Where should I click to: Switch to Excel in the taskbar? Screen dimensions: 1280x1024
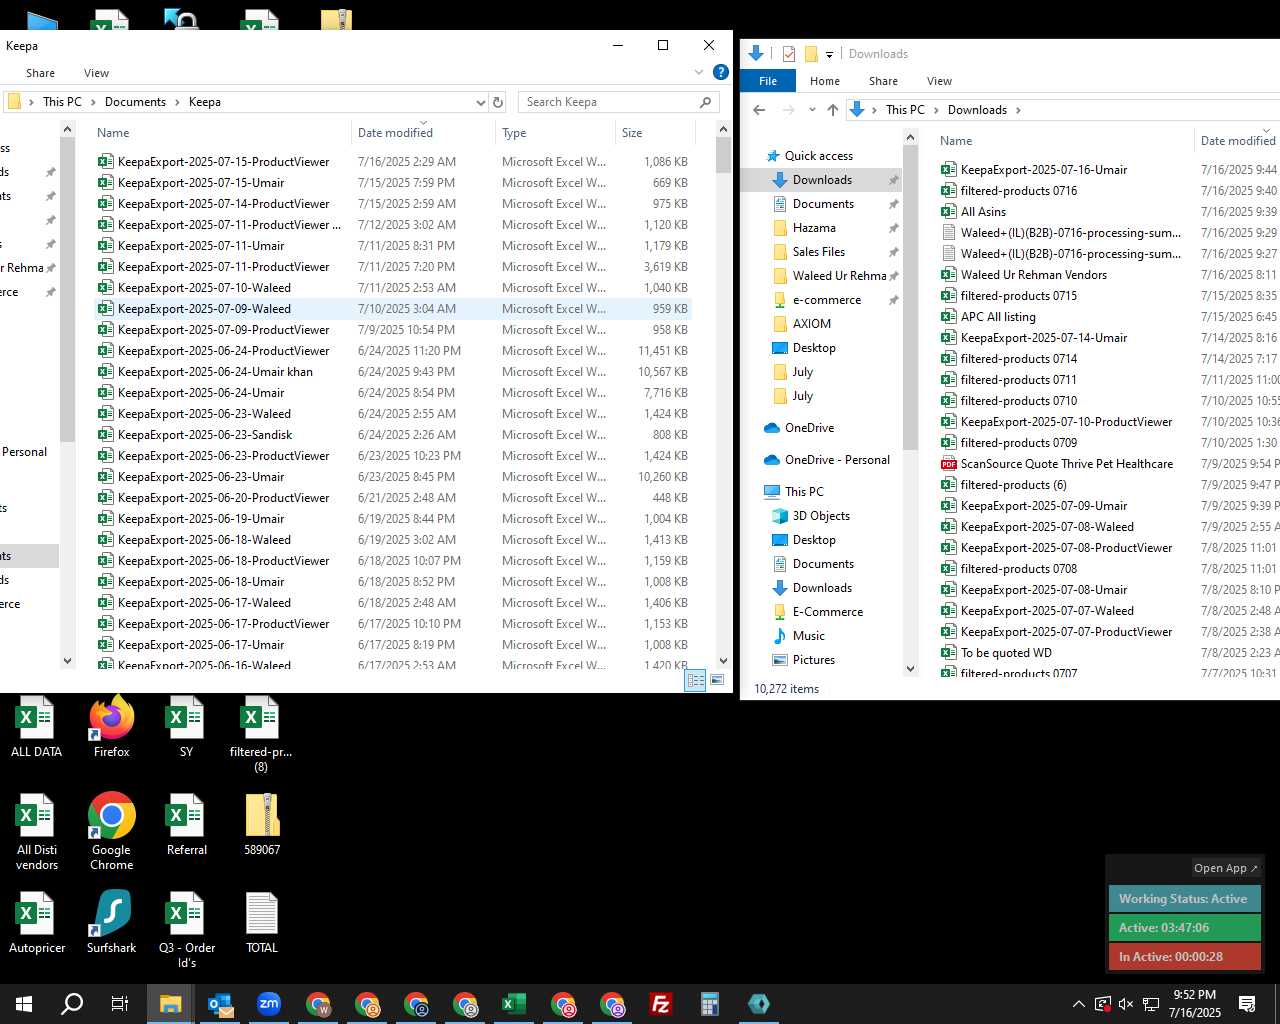click(x=514, y=1004)
